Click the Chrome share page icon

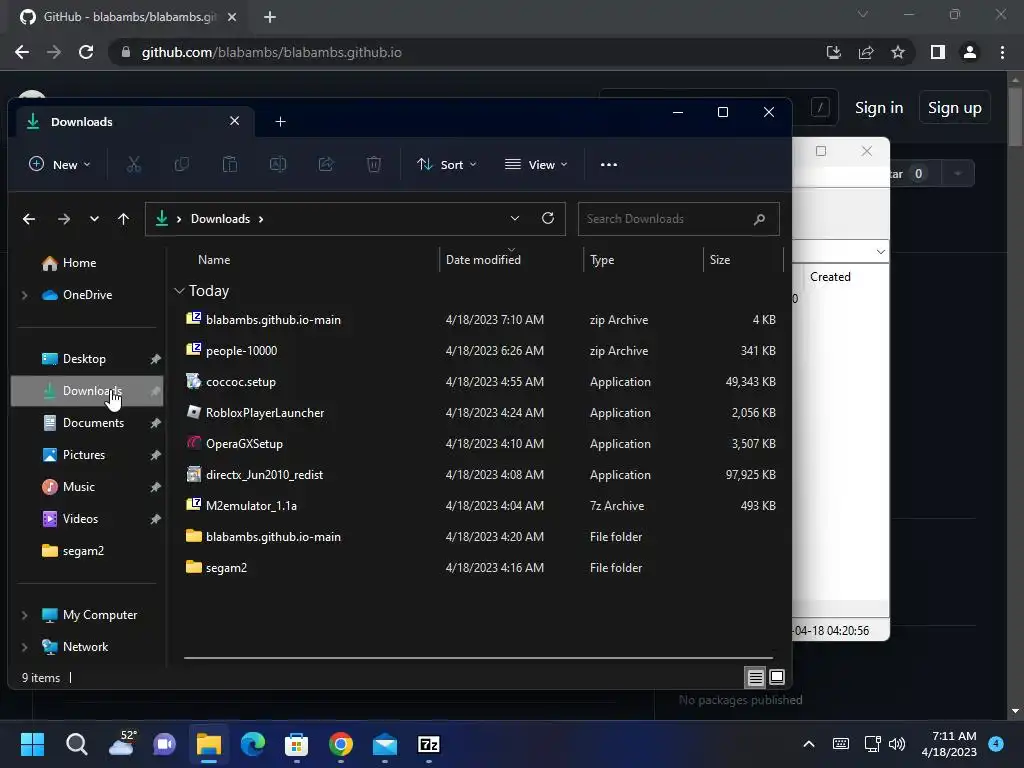pos(866,52)
